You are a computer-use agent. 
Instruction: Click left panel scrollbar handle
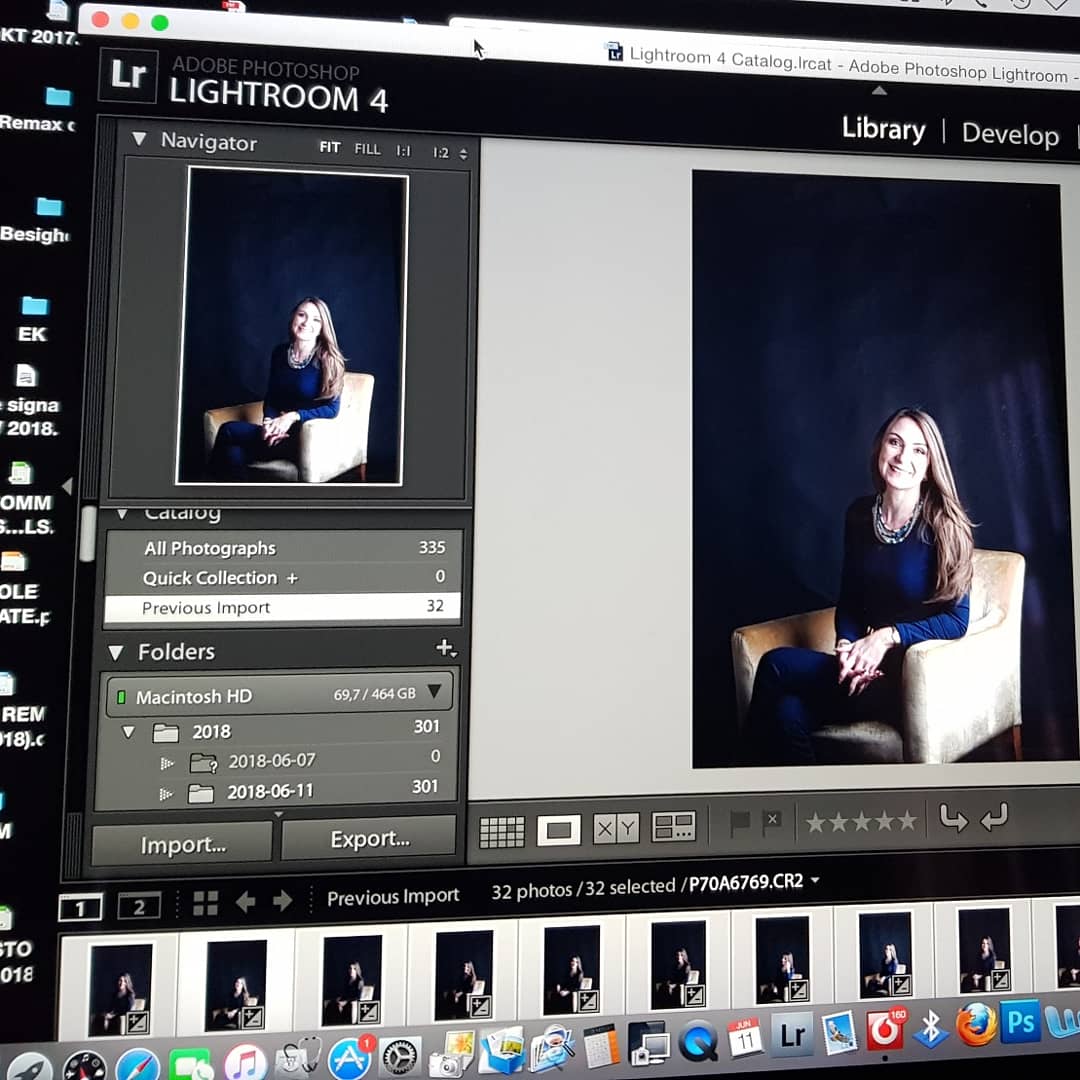(87, 534)
